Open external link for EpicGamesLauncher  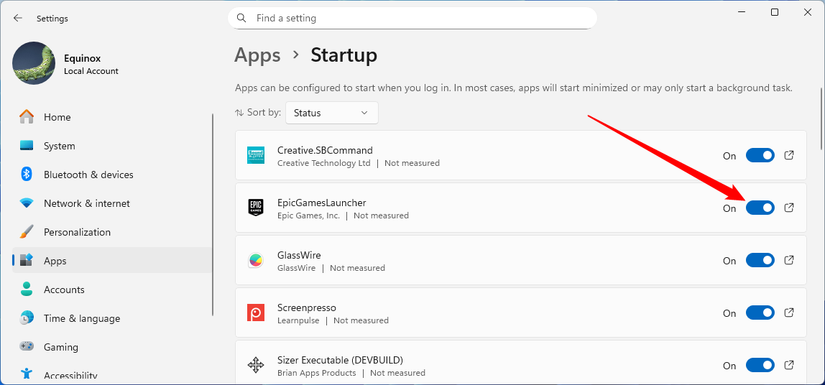789,208
